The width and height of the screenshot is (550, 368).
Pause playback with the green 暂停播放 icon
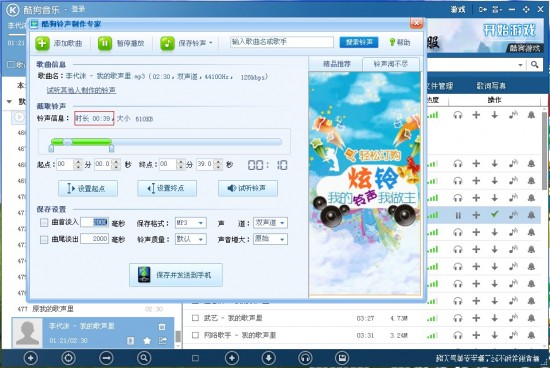(x=105, y=43)
